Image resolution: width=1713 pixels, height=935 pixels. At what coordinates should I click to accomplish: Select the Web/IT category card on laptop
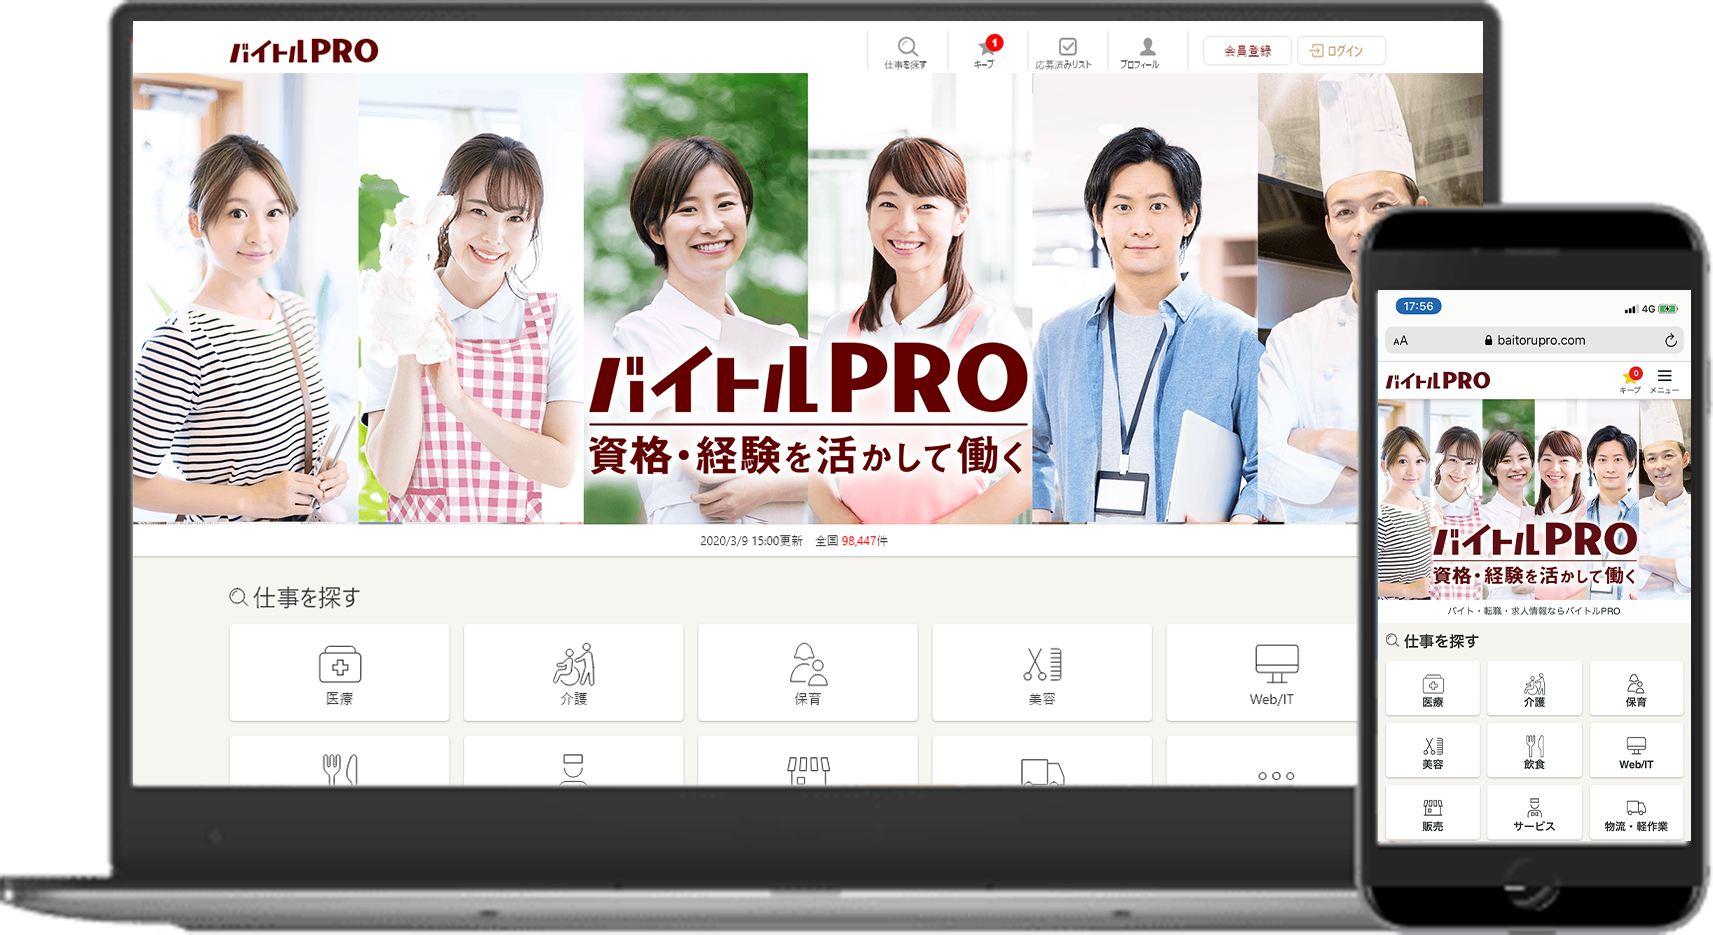(1263, 672)
